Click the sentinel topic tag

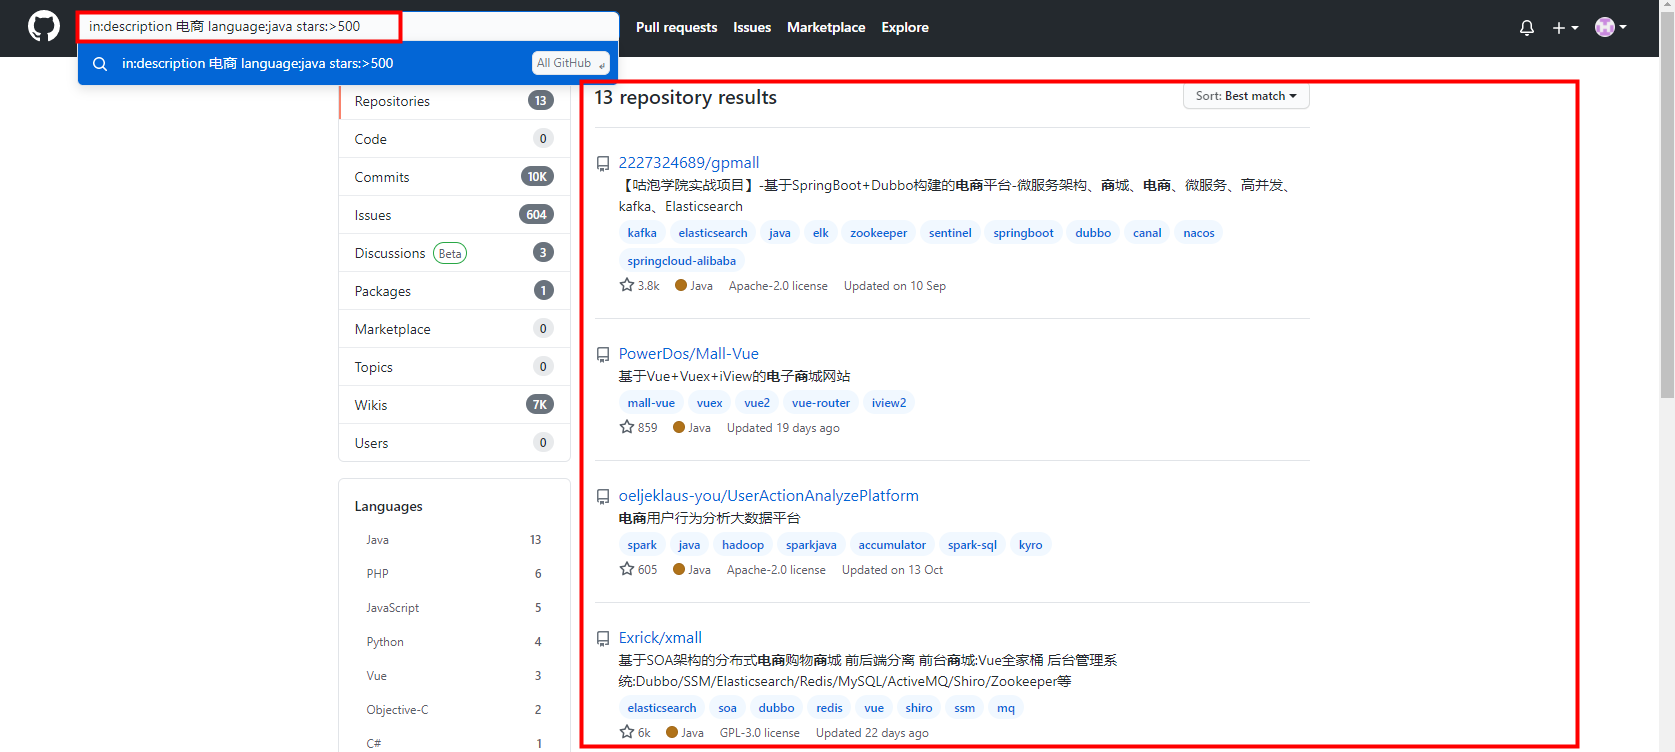(950, 233)
